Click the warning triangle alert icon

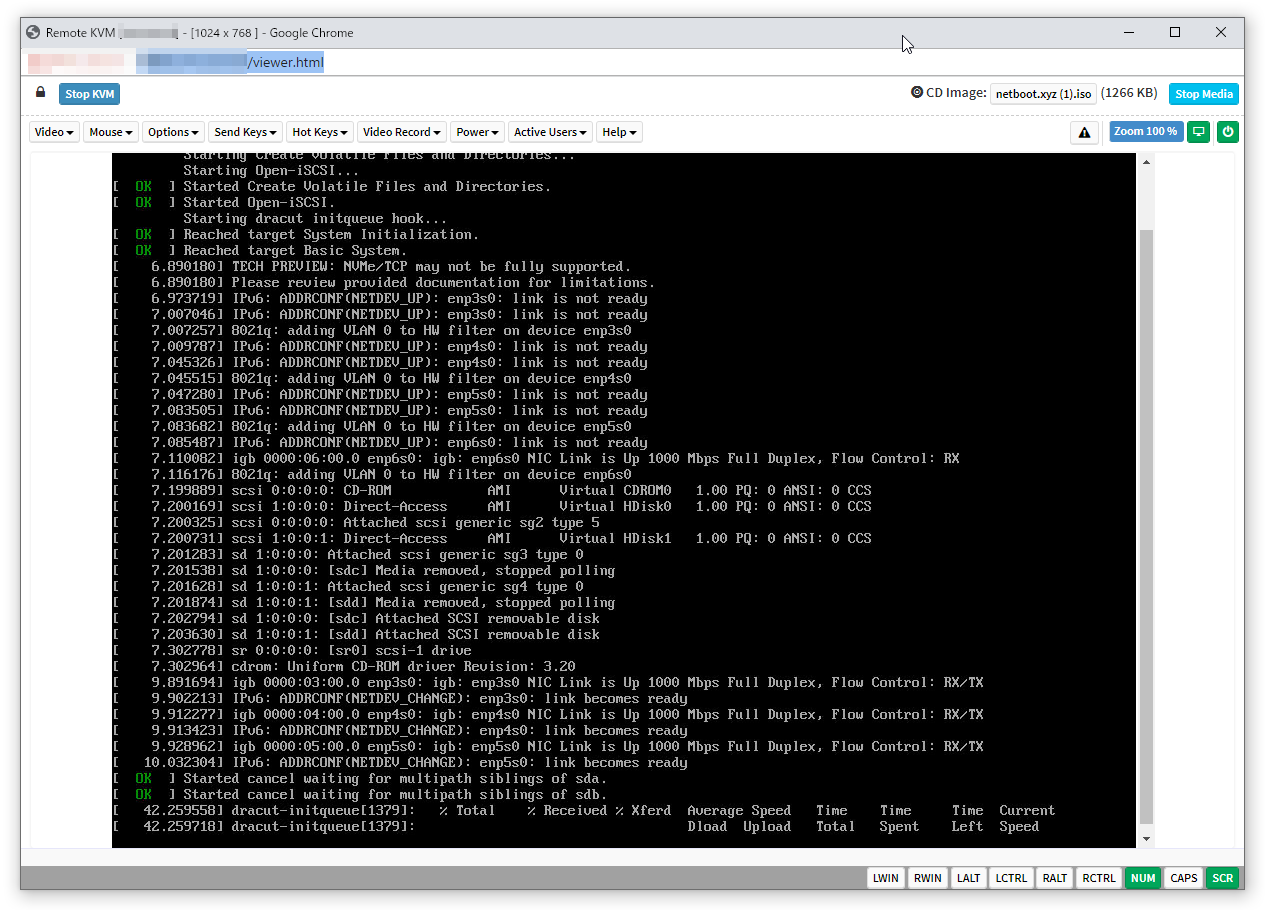tap(1084, 131)
